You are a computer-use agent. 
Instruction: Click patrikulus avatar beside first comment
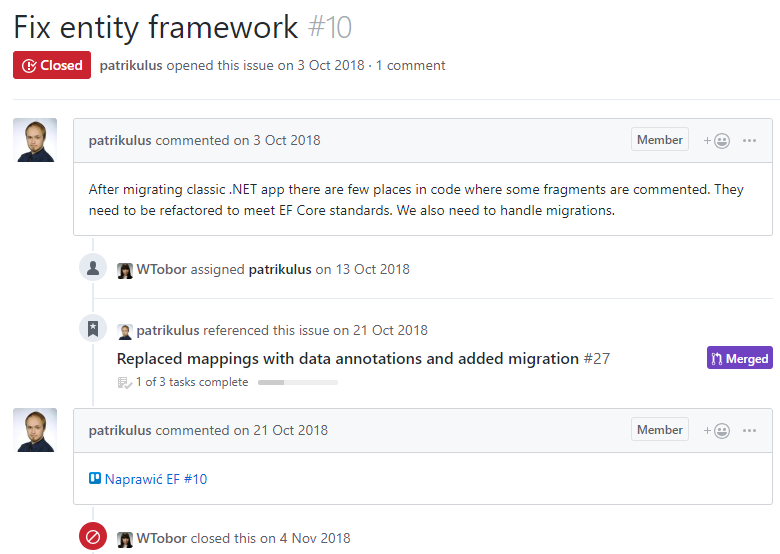pyautogui.click(x=35, y=140)
